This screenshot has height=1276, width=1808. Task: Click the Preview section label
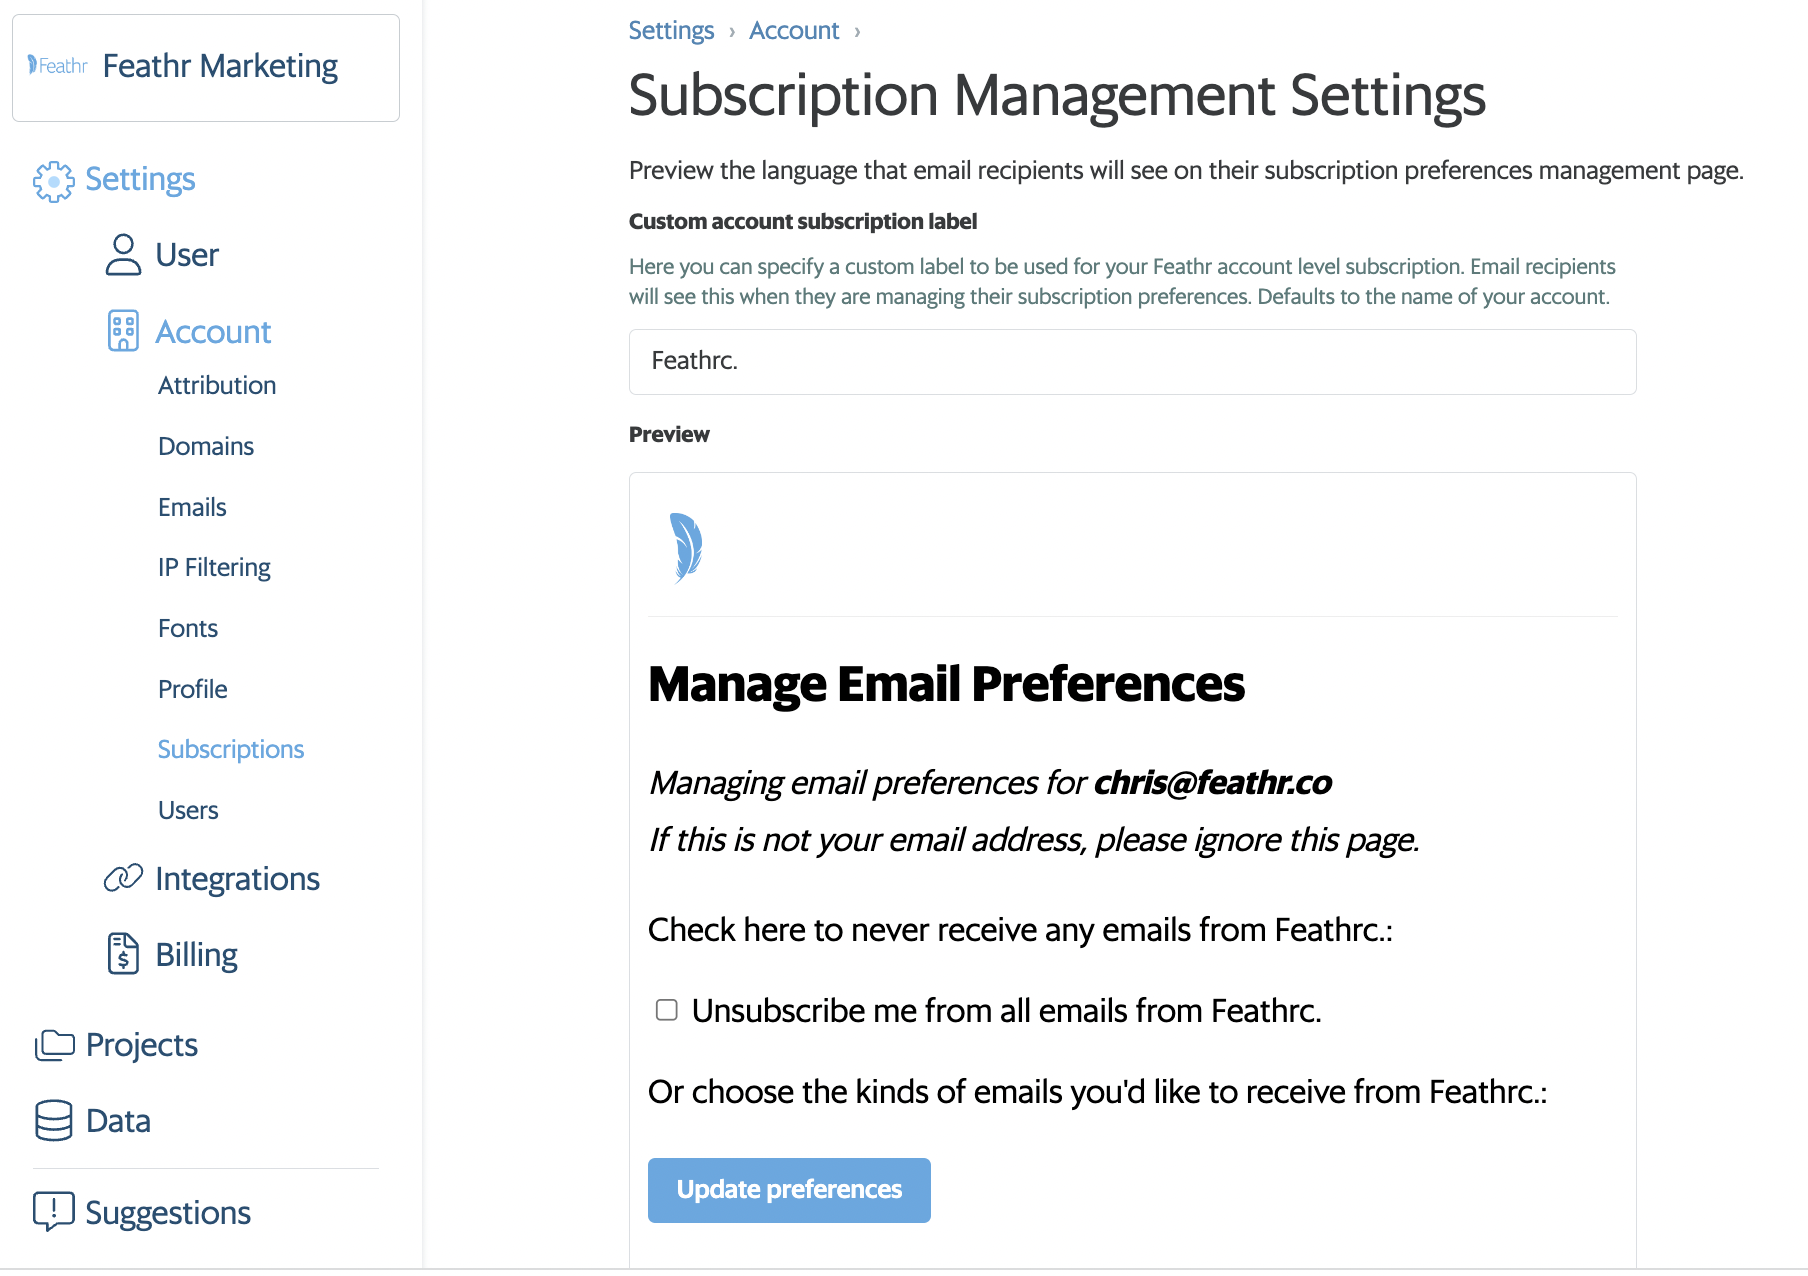click(x=669, y=434)
